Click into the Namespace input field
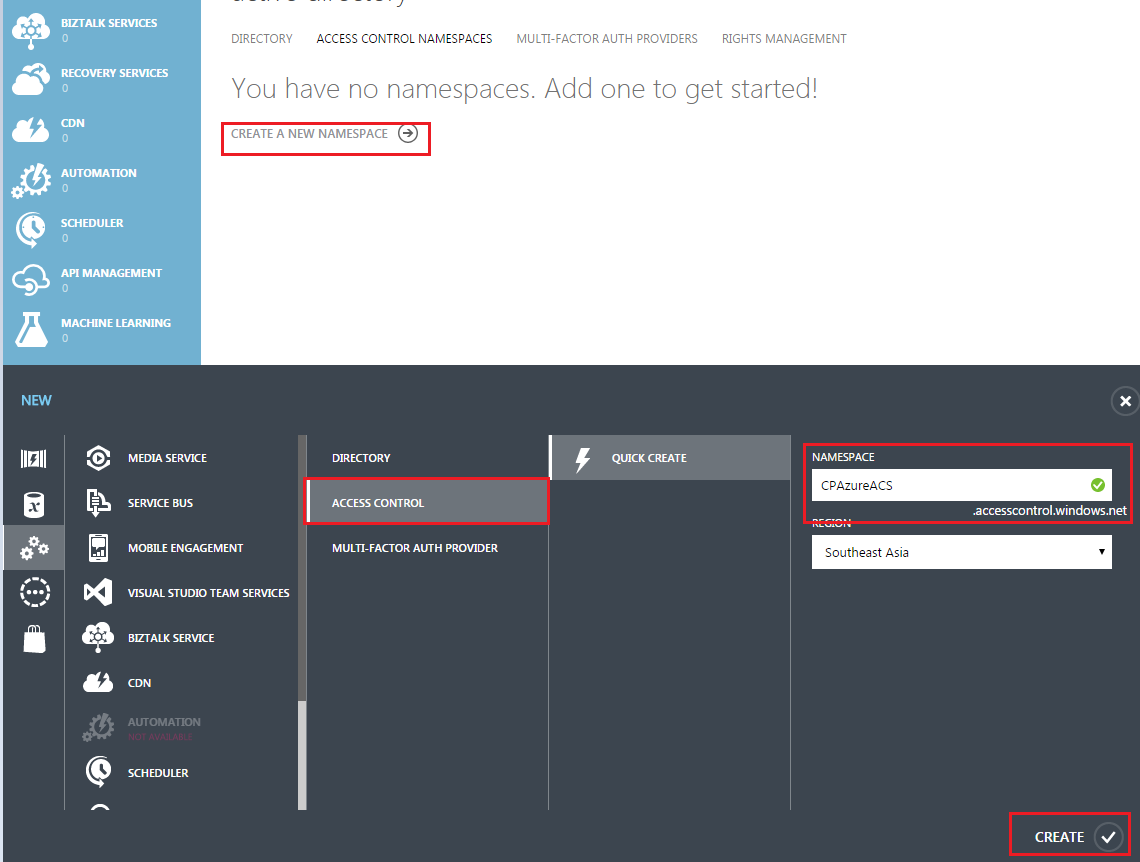Viewport: 1140px width, 862px height. 961,485
